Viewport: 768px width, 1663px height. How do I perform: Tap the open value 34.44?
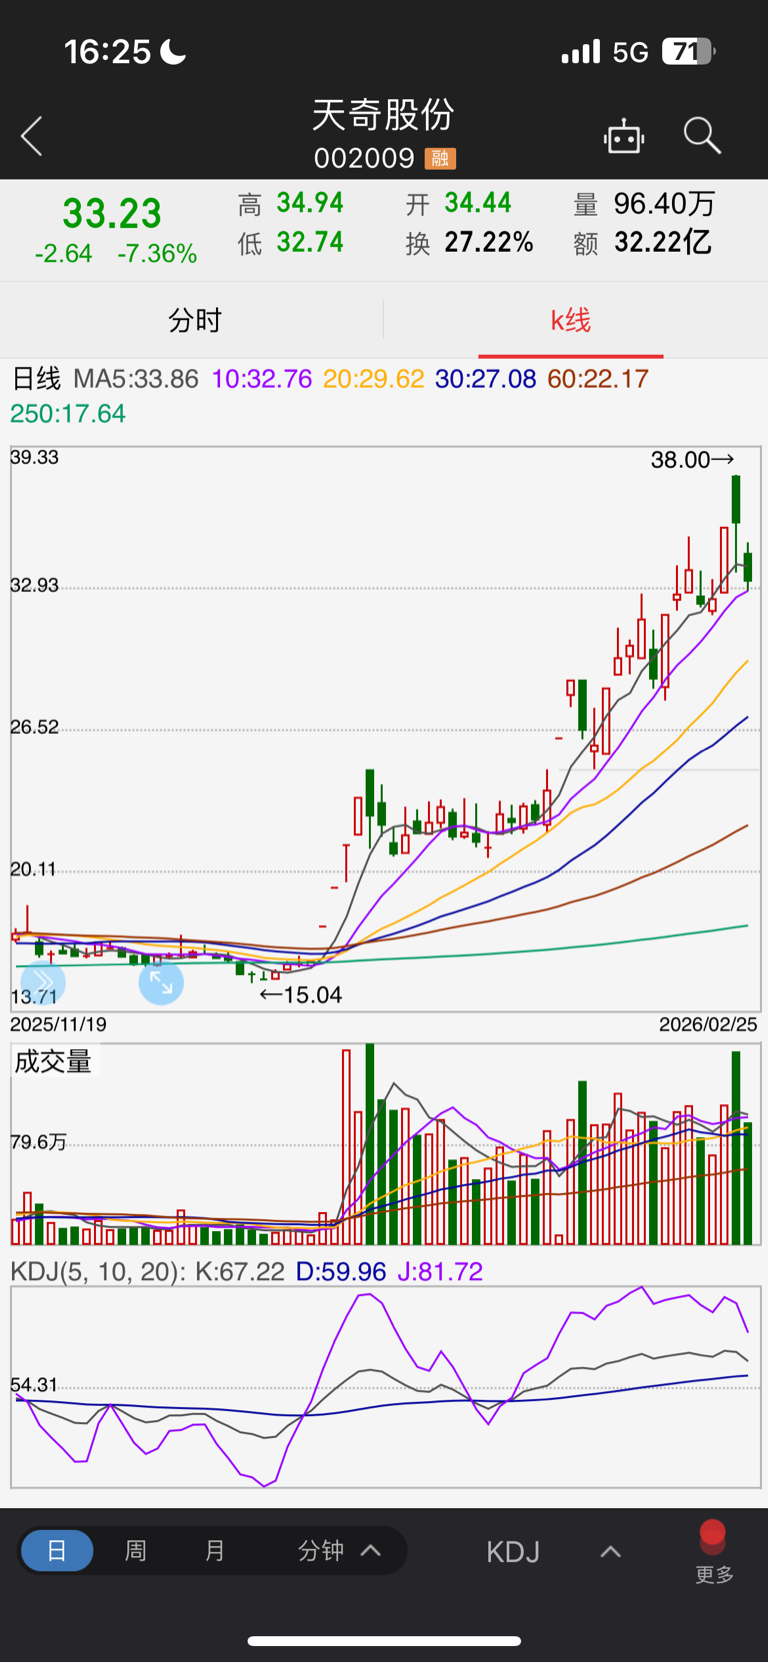tap(478, 203)
